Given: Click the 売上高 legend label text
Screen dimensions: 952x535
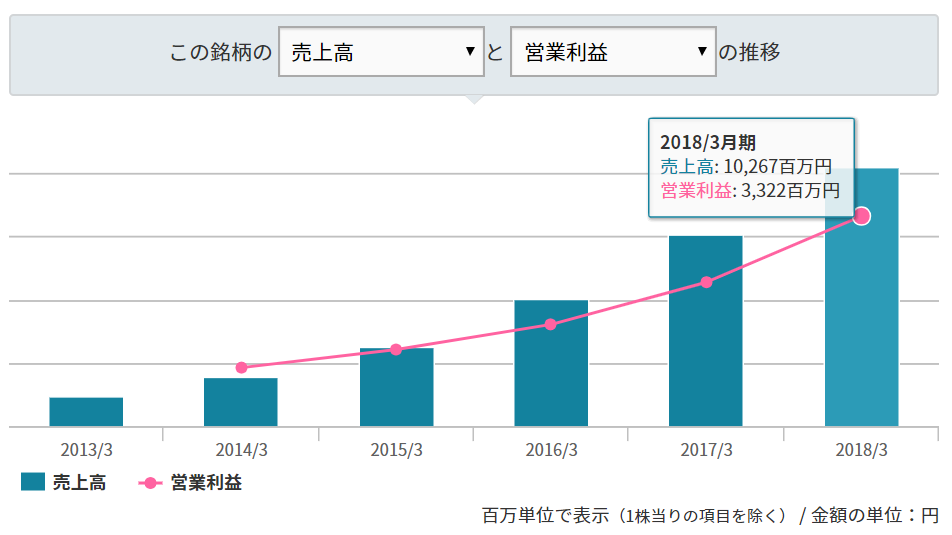Looking at the screenshot, I should coord(80,483).
